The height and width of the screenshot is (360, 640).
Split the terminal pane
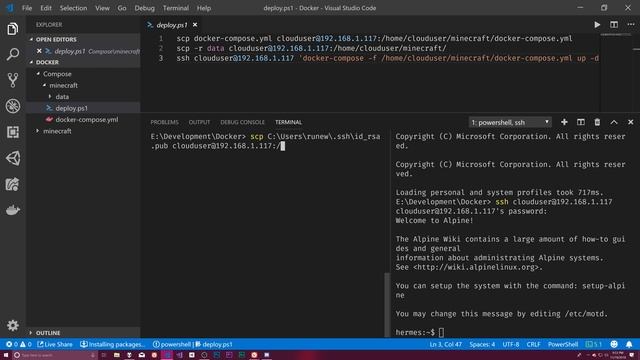pos(581,122)
